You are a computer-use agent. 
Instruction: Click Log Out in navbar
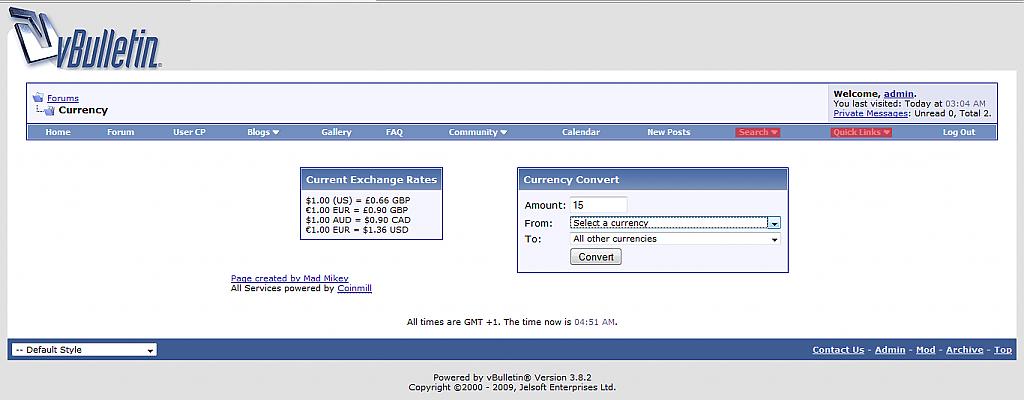point(958,132)
